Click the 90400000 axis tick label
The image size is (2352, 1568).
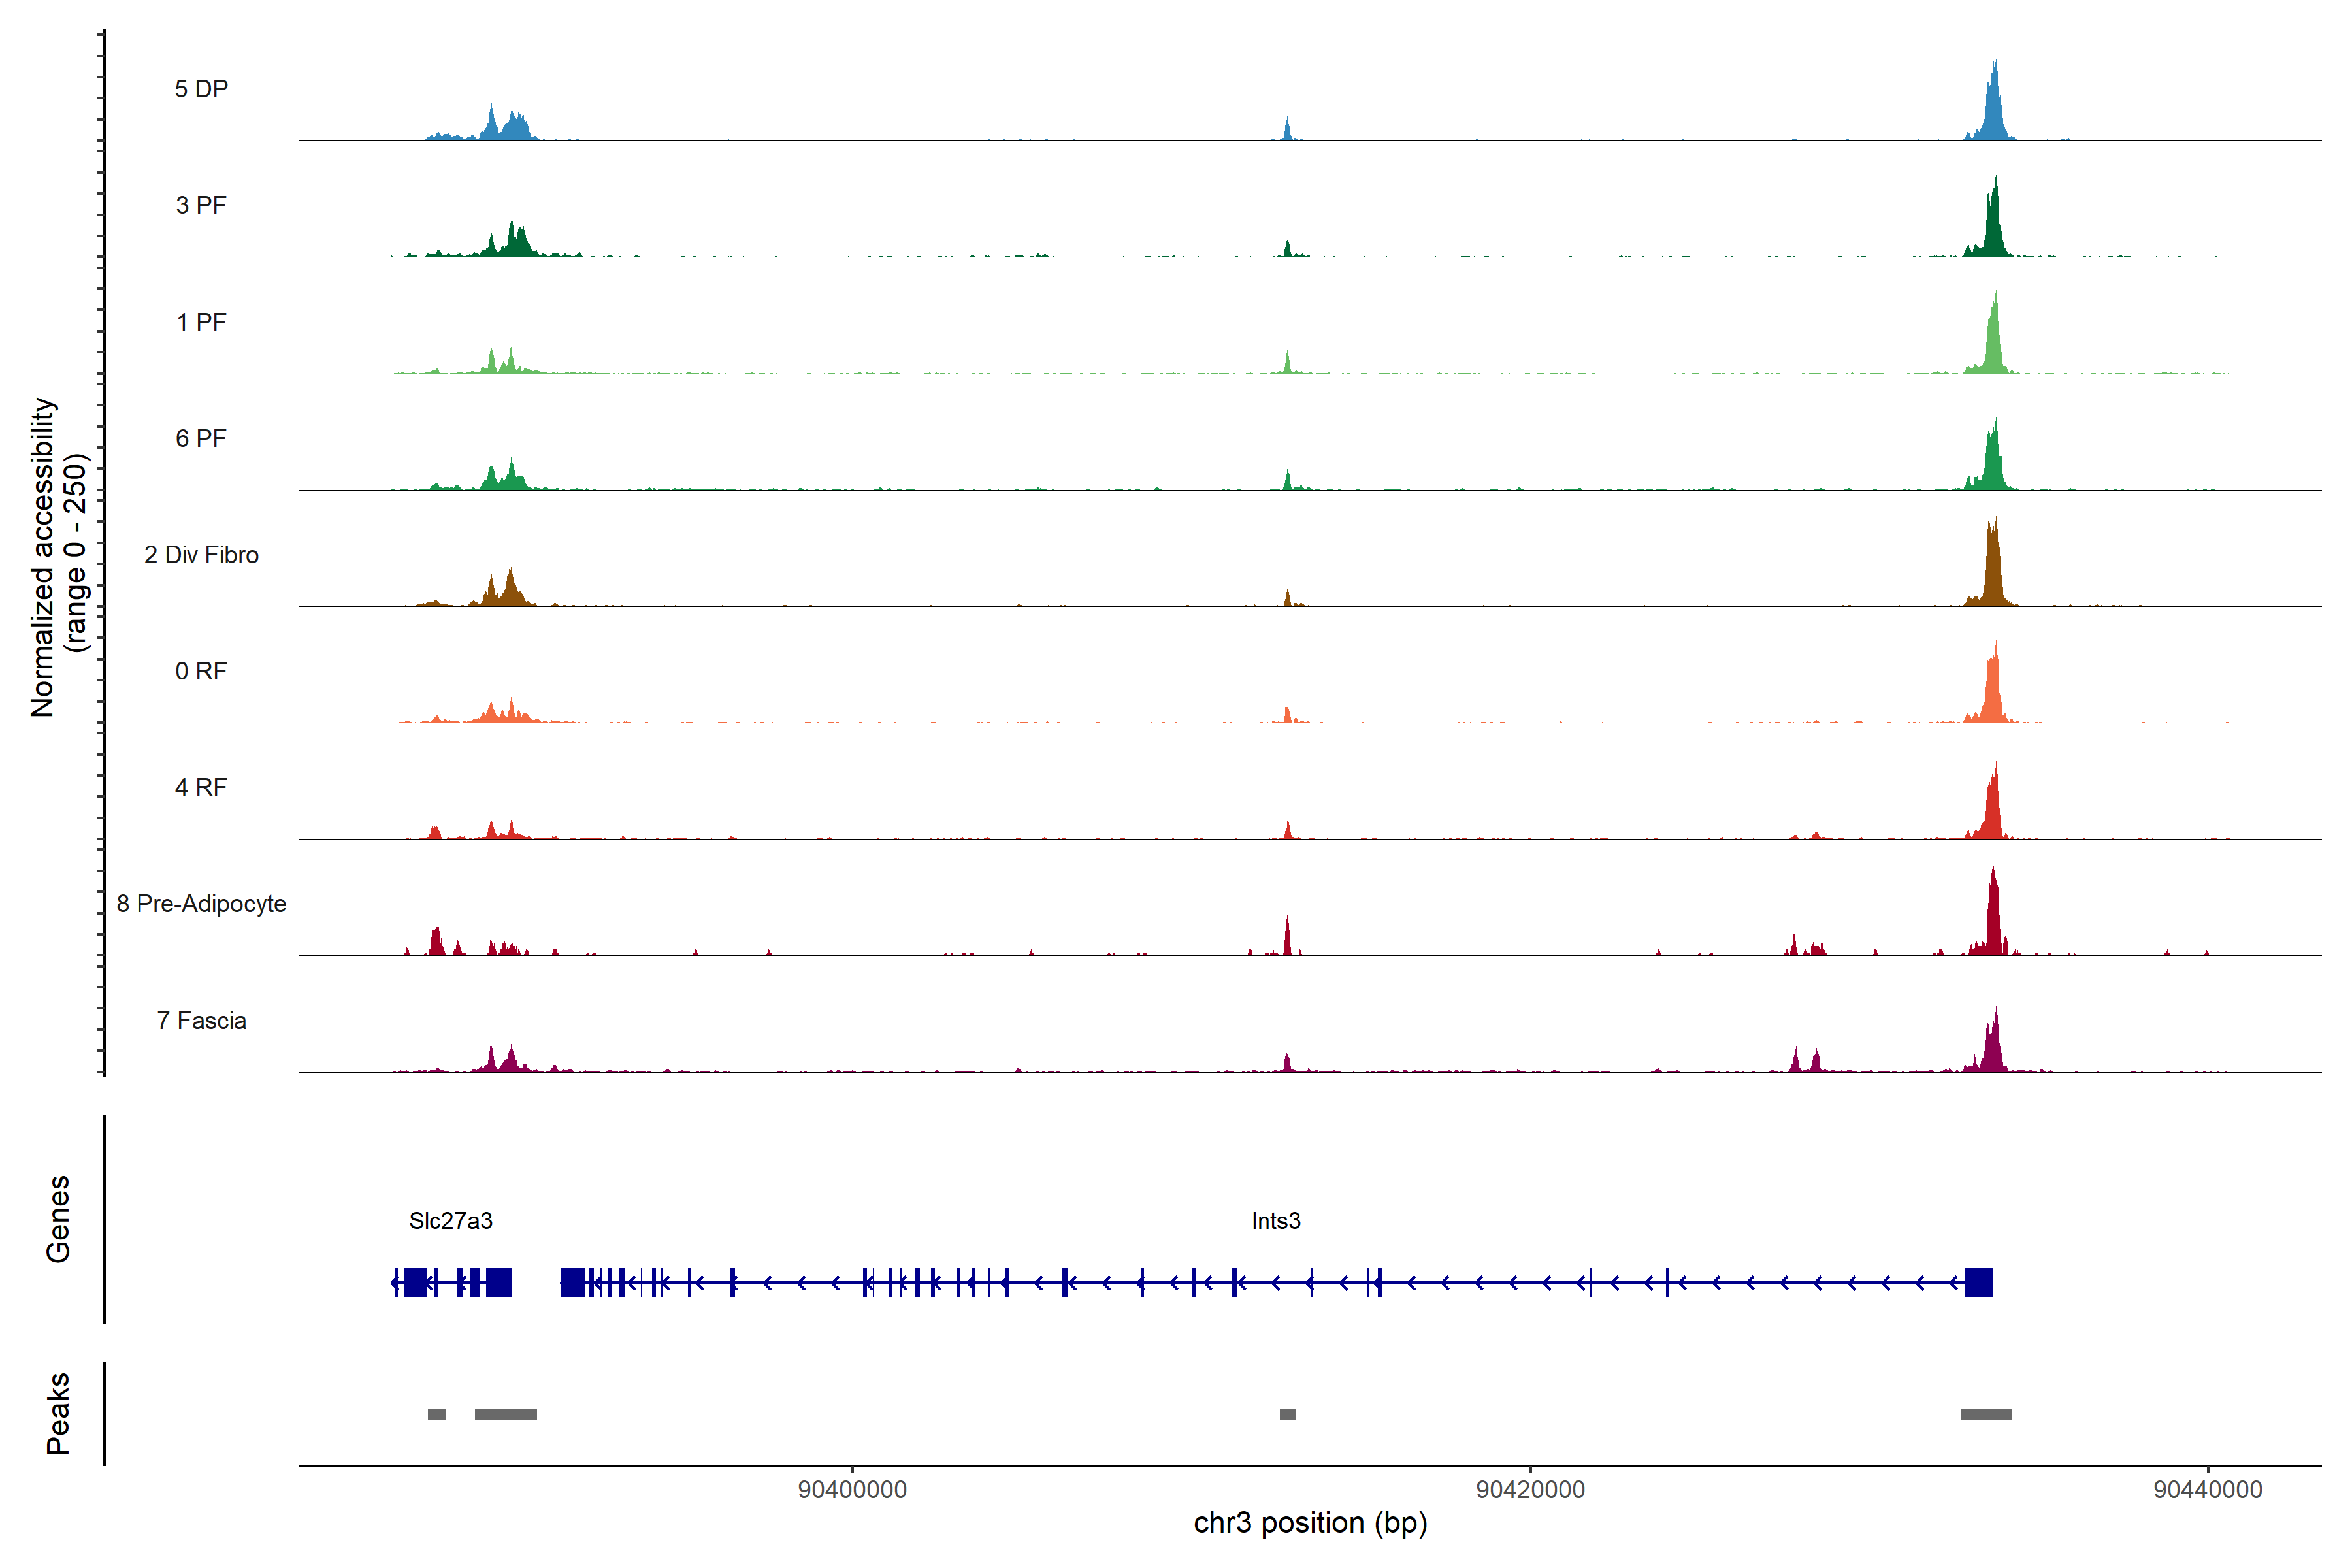852,1490
